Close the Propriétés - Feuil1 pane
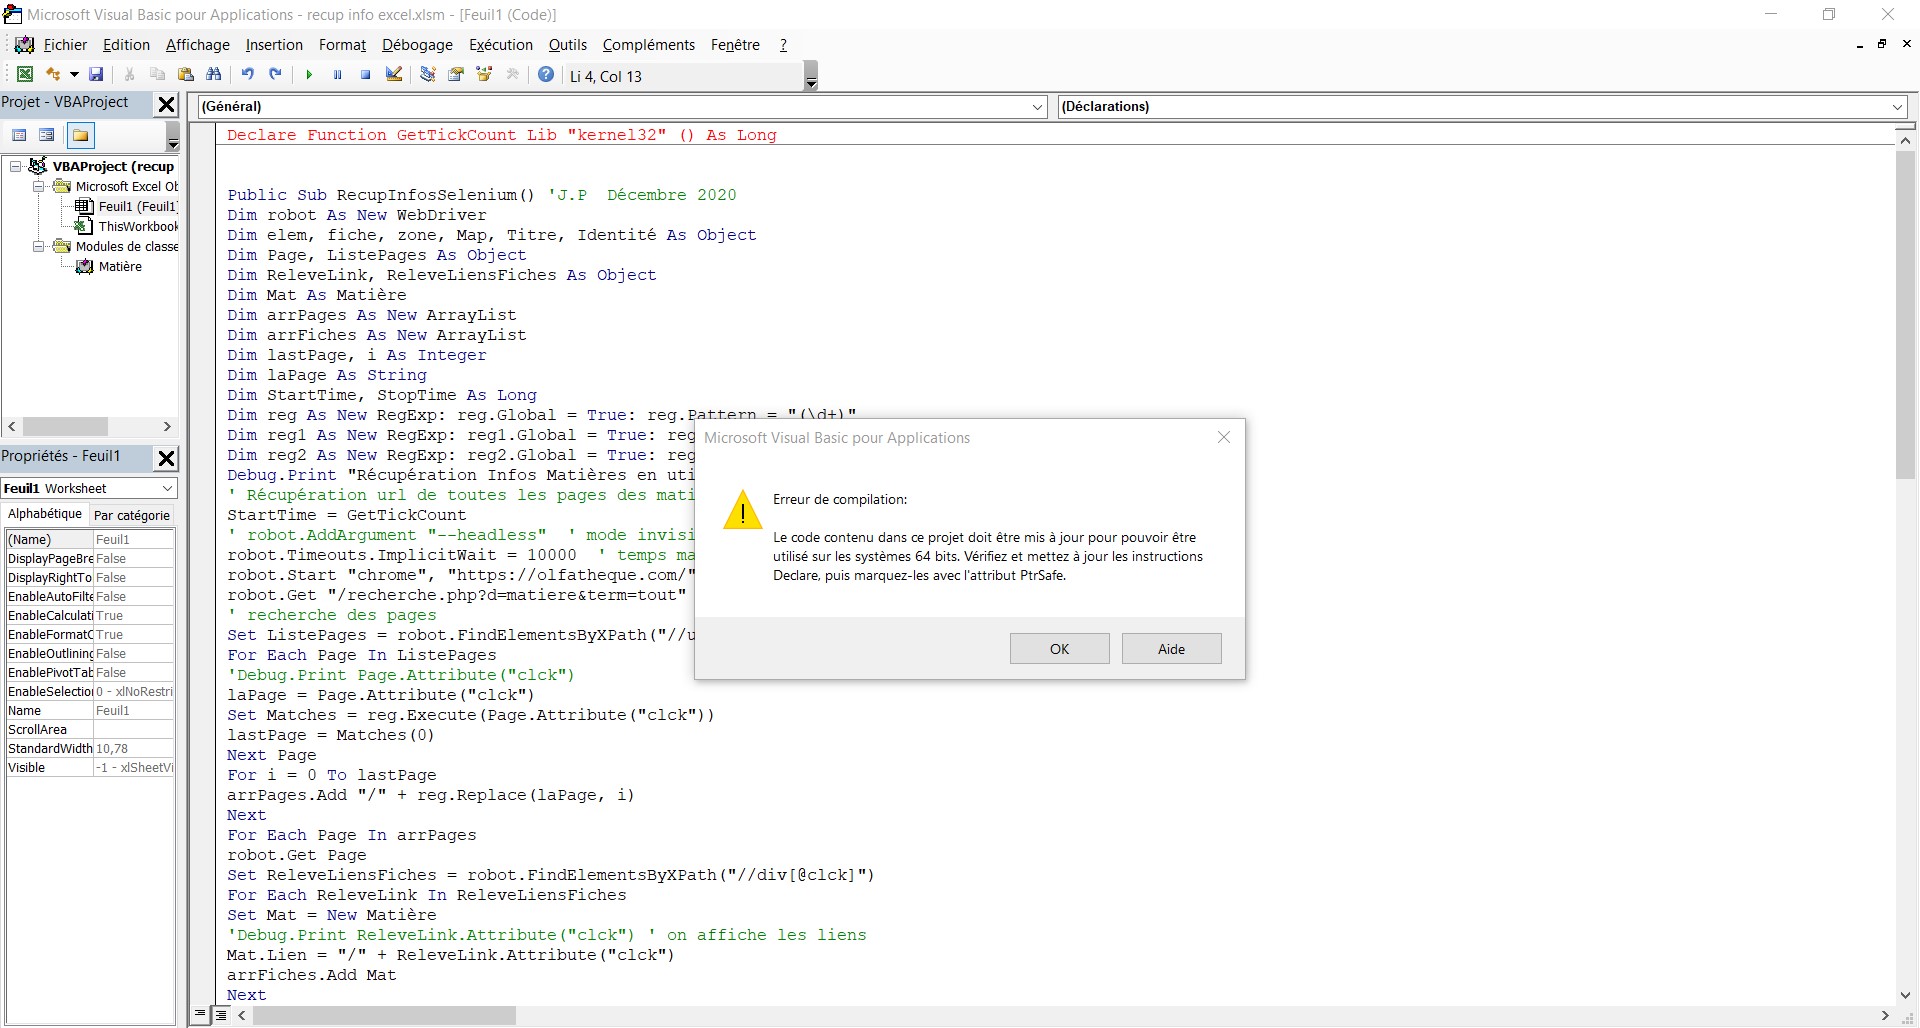 click(167, 458)
